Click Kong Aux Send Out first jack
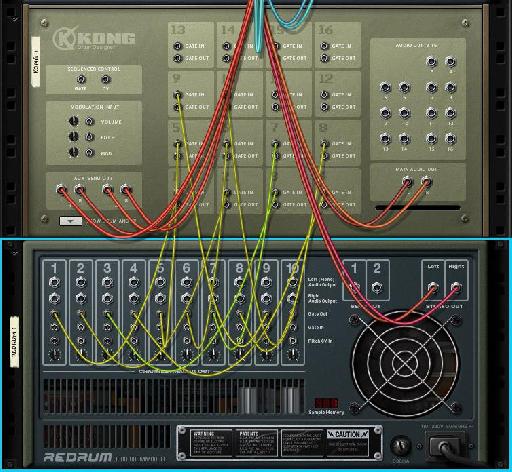Image resolution: width=512 pixels, height=472 pixels. 61,190
